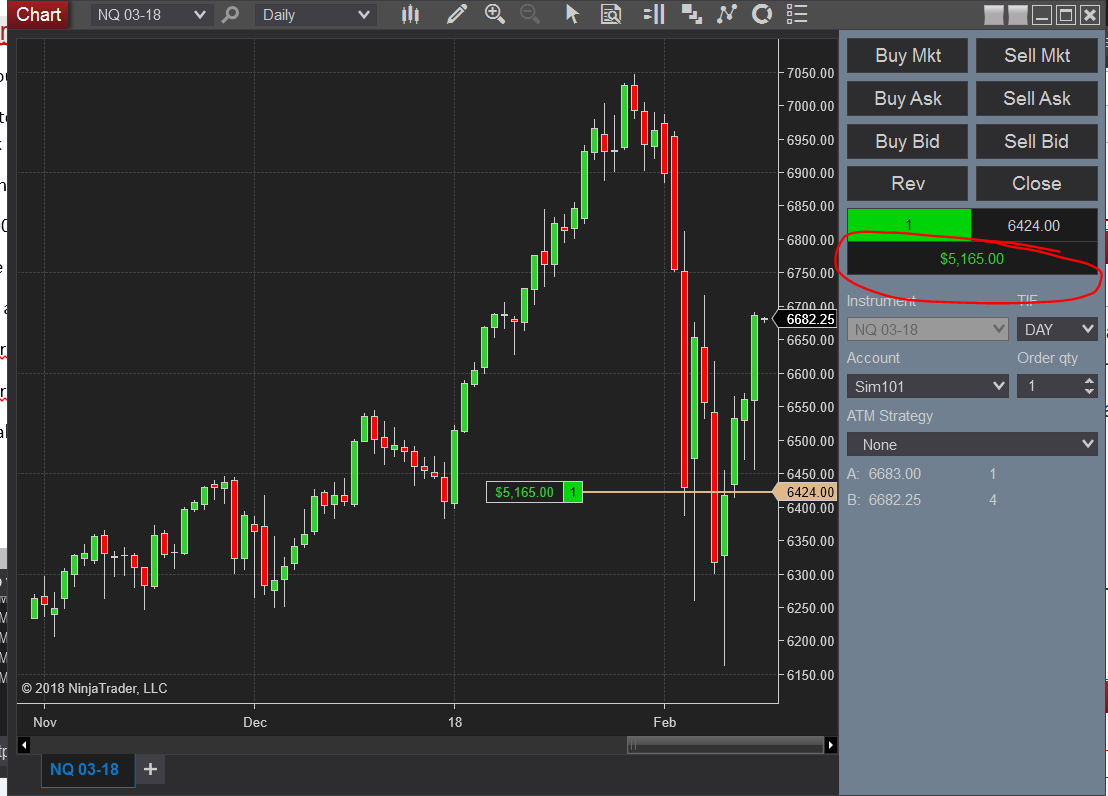The height and width of the screenshot is (796, 1108).
Task: Open the properties list icon
Action: tap(797, 14)
